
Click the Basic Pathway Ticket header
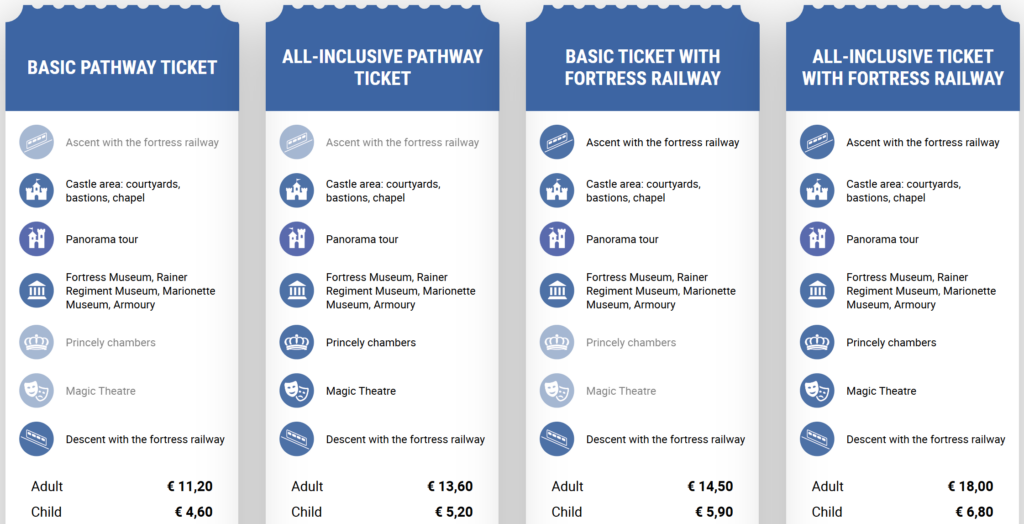coord(122,68)
